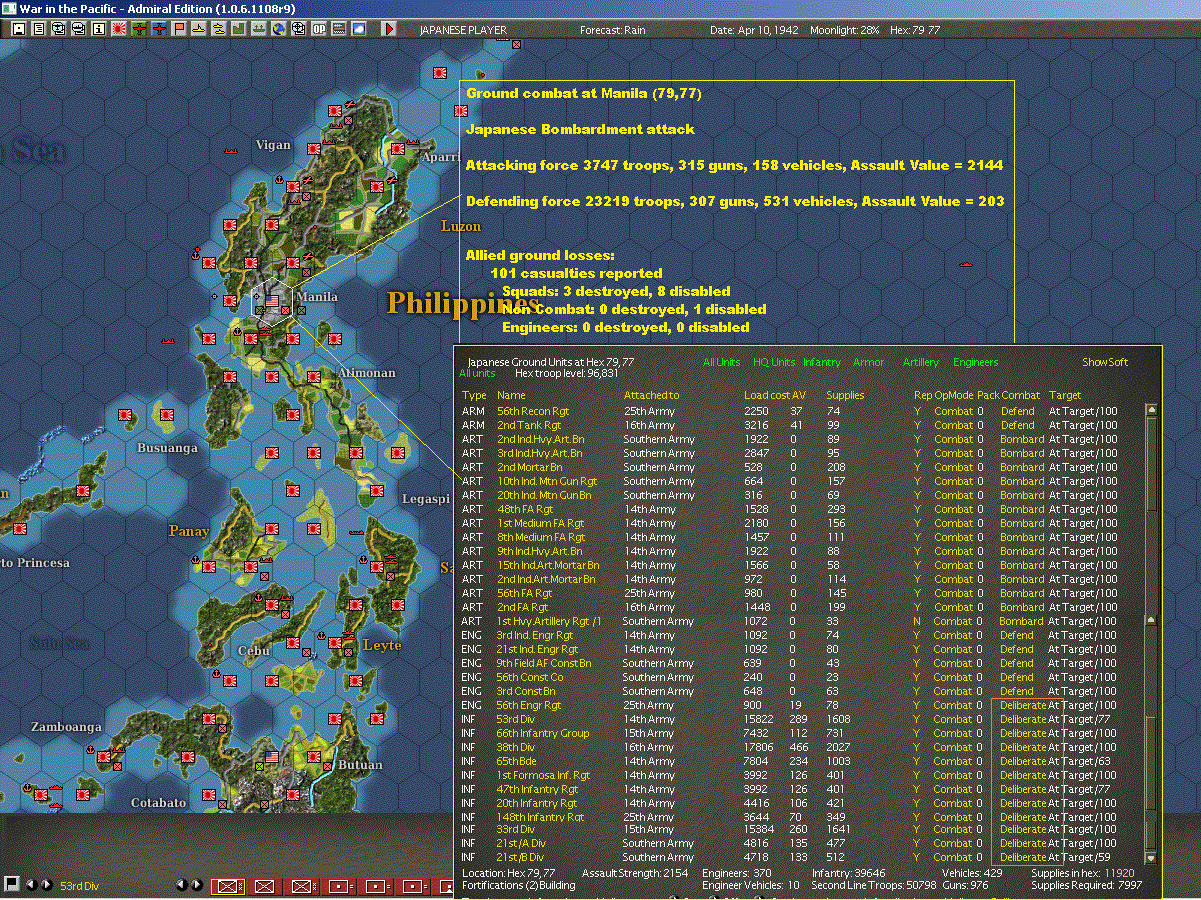Open the text document report icon
Viewport: 1201px width, 900px height.
pos(39,30)
